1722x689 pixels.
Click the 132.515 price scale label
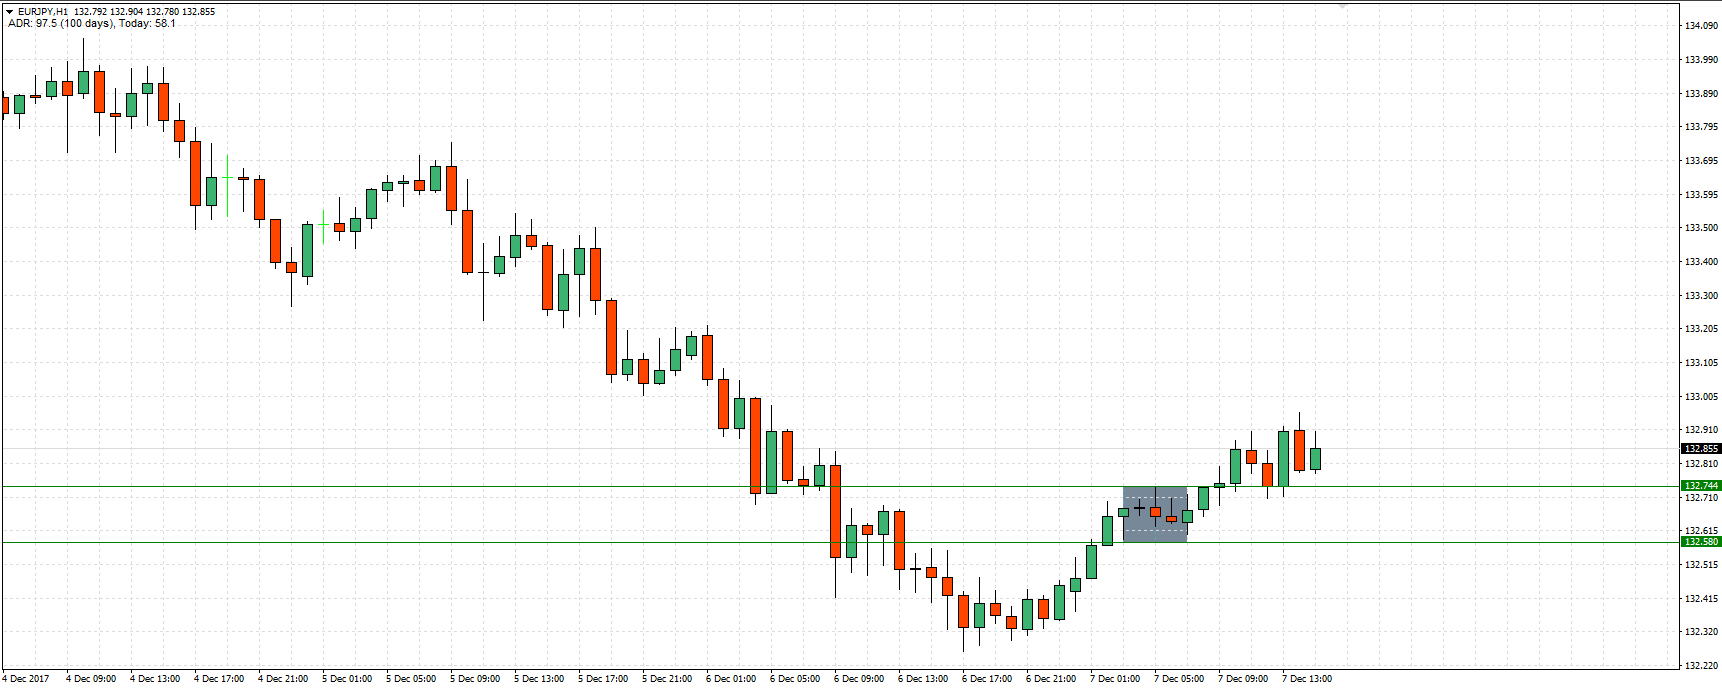coord(1701,565)
